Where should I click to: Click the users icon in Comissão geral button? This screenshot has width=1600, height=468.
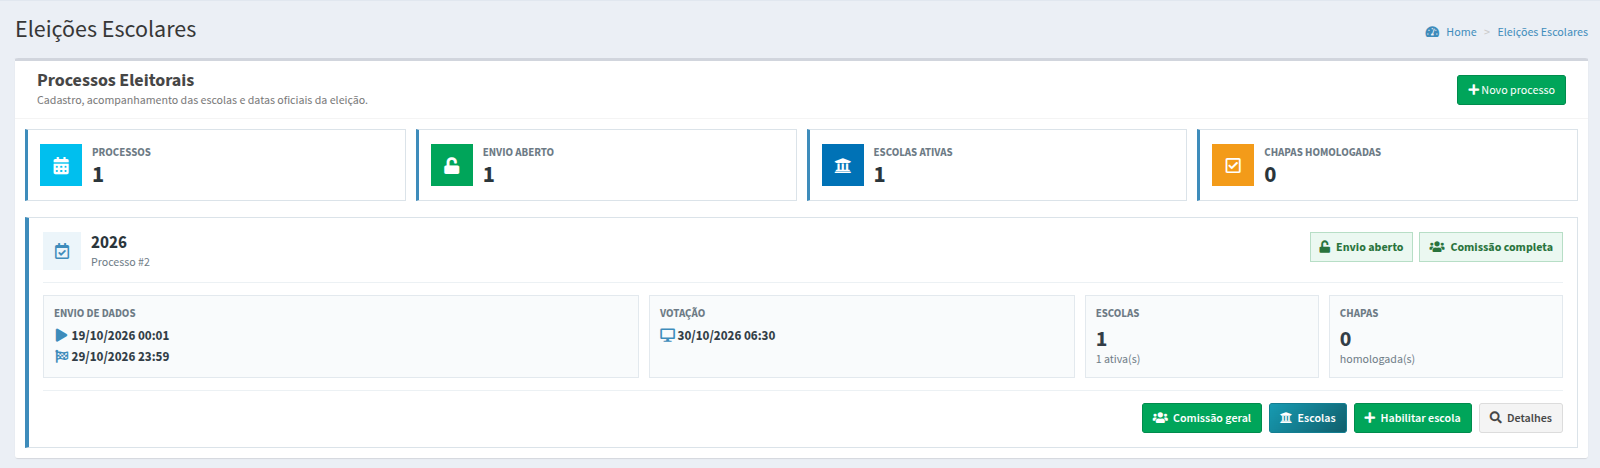(1160, 418)
